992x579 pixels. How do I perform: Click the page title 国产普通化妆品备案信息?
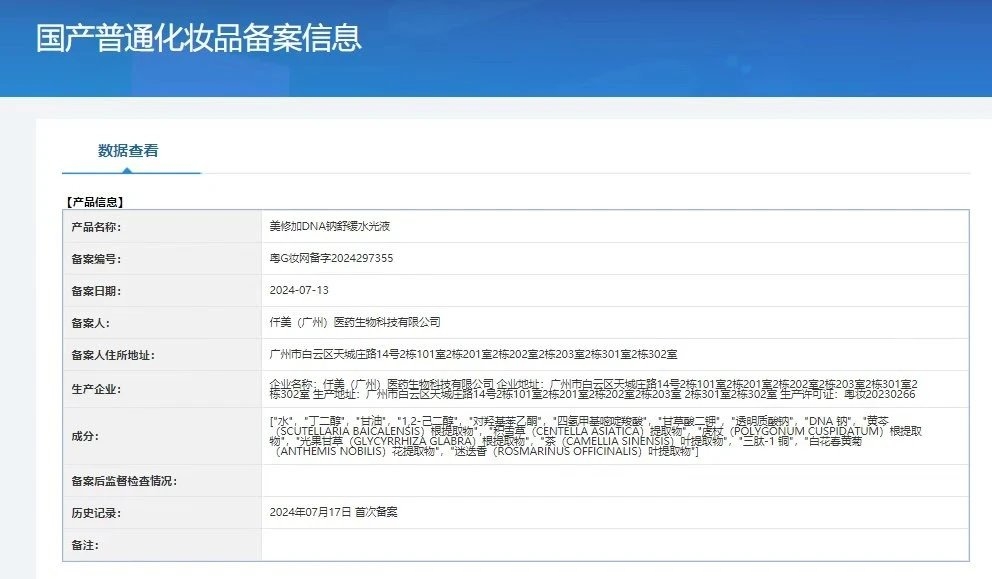coord(199,38)
